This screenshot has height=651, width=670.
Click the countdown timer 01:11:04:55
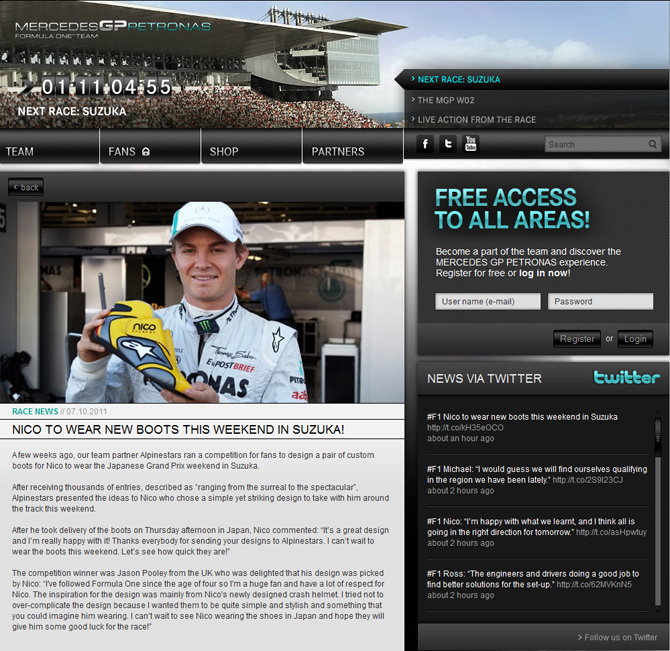tap(106, 87)
